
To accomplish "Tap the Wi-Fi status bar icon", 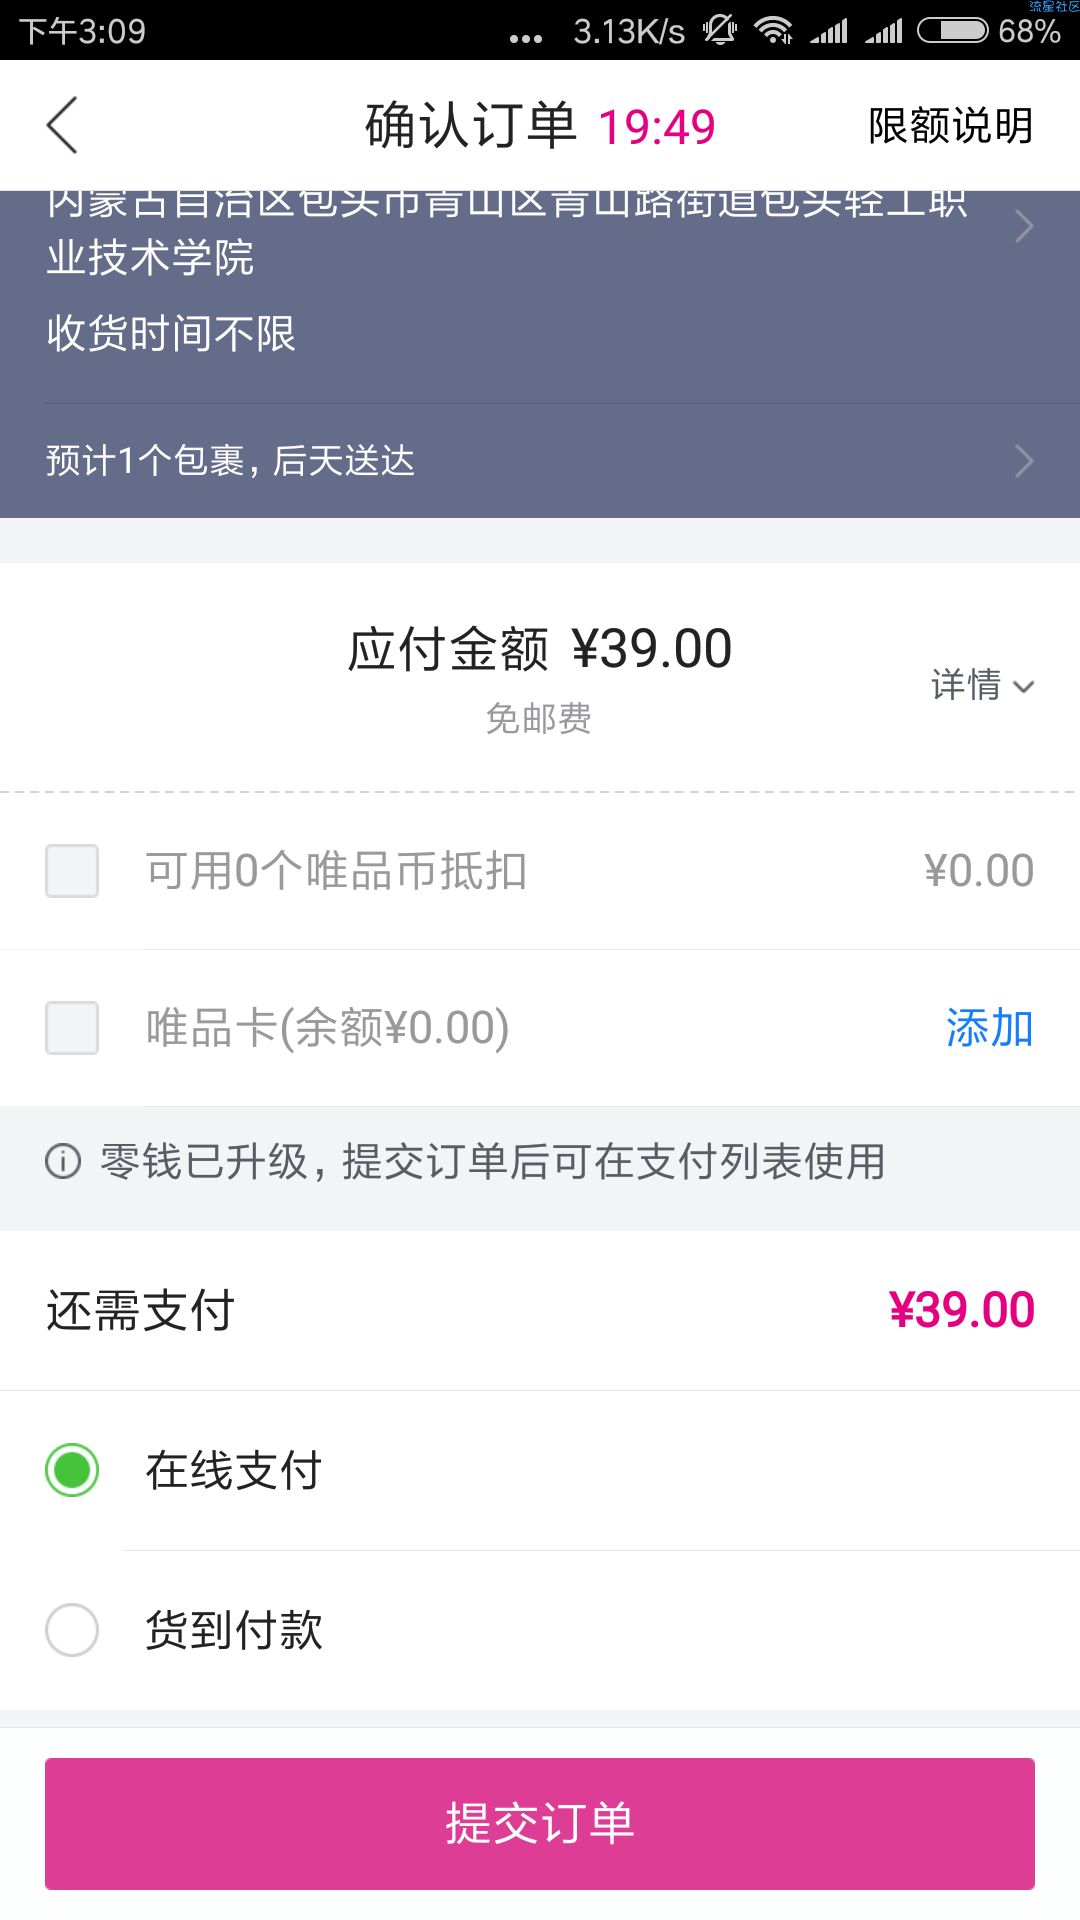I will 774,31.
